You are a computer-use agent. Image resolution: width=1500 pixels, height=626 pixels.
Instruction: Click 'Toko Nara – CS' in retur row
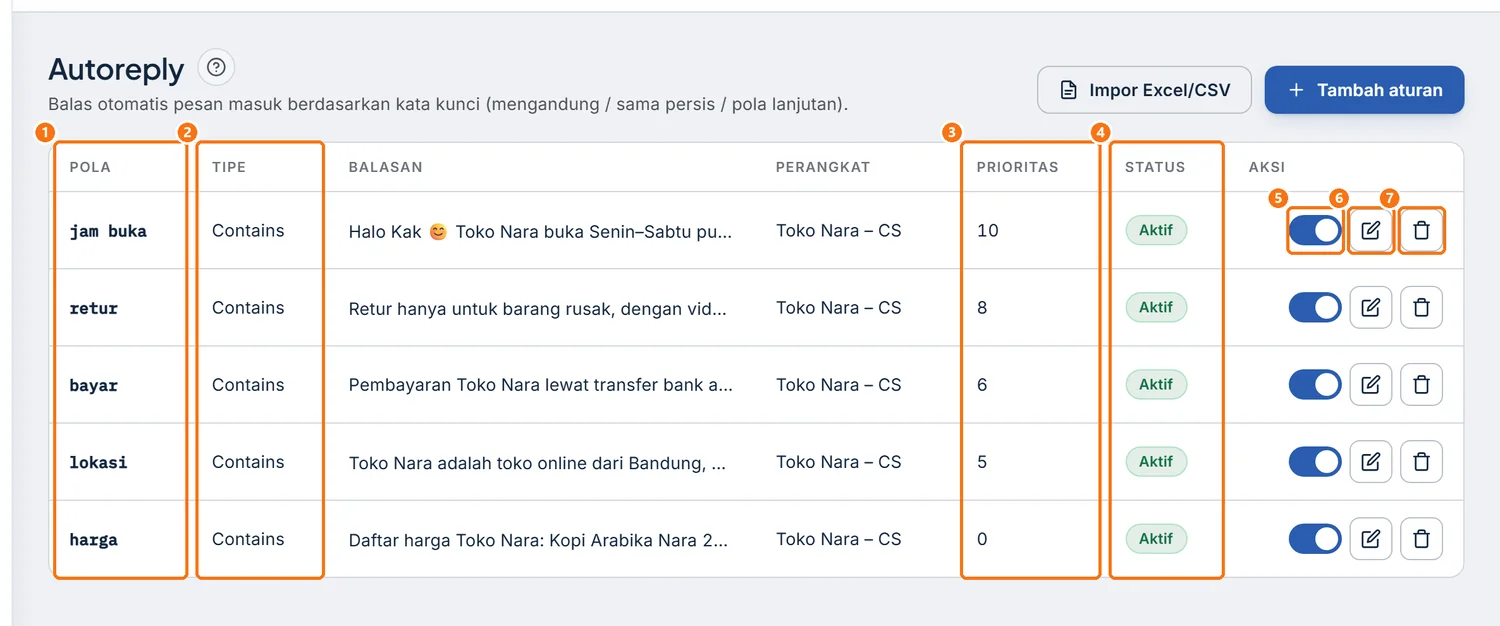(x=839, y=308)
